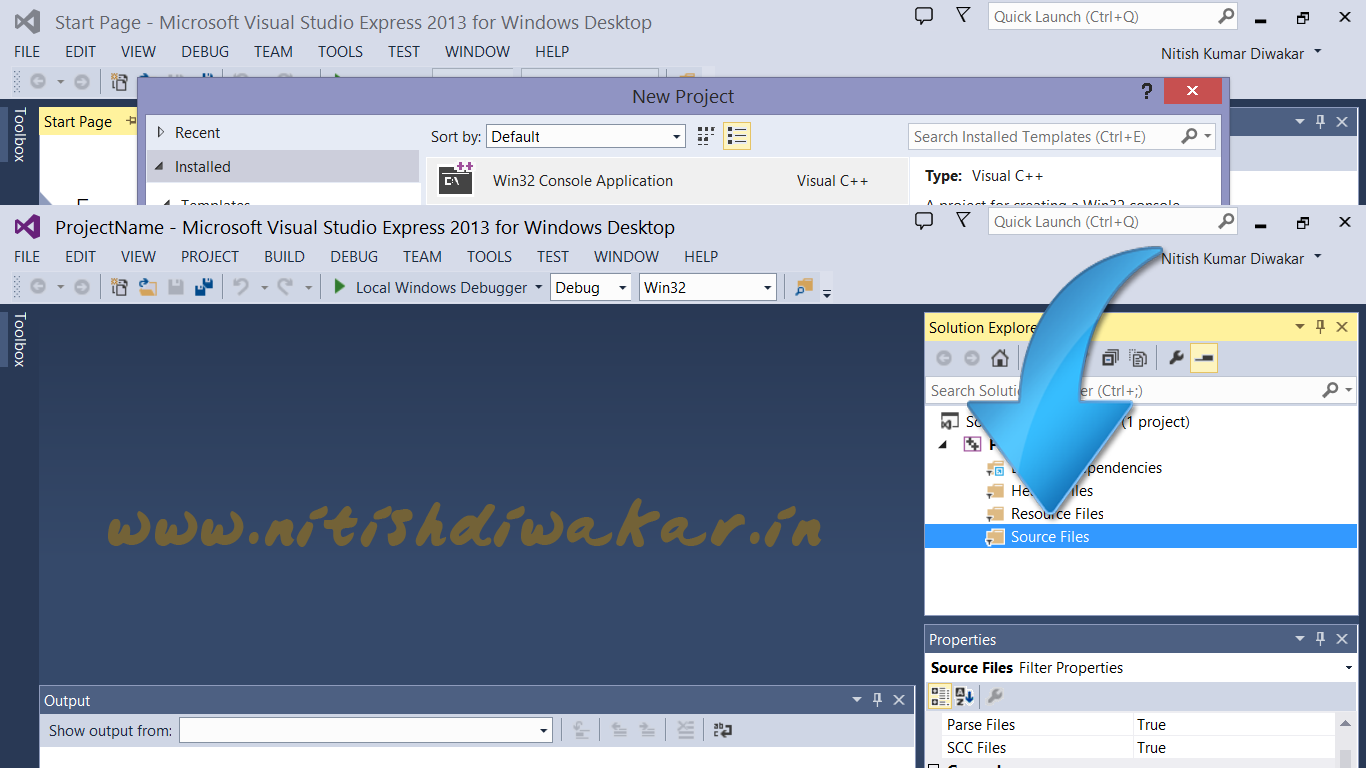Click the Back arrow in Solution Explorer toolbar
Image resolution: width=1366 pixels, height=768 pixels.
[944, 358]
